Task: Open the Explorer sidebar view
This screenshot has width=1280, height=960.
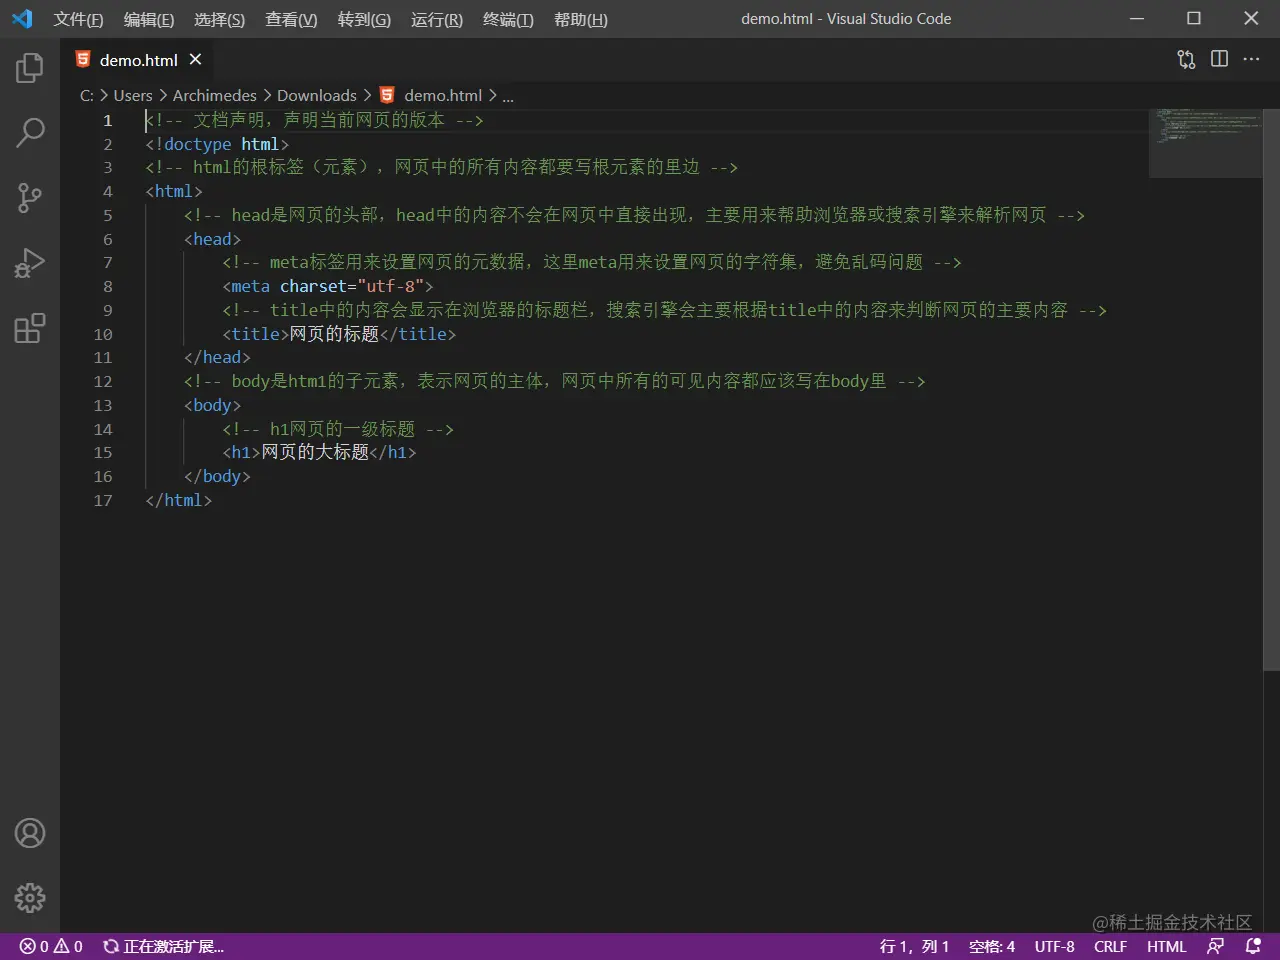Action: [x=29, y=67]
